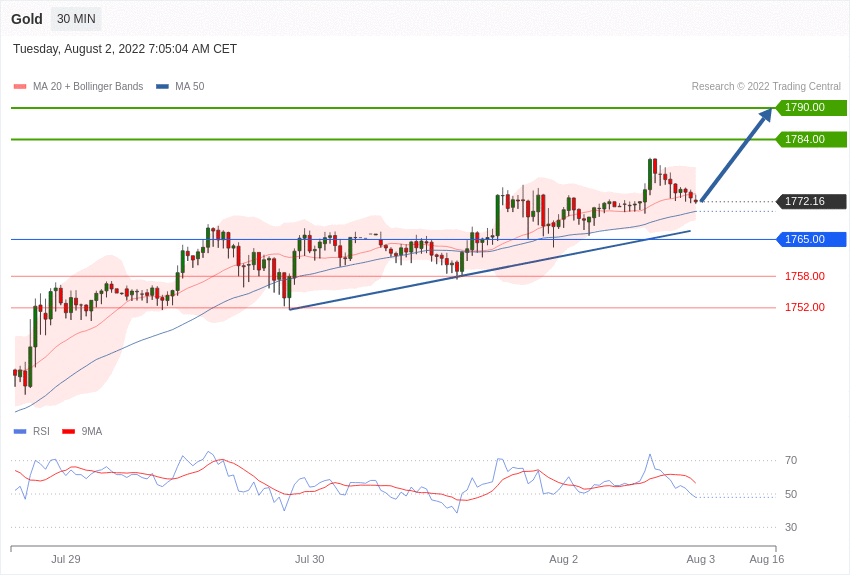Click the 9MA legend label
The width and height of the screenshot is (850, 576).
click(x=92, y=431)
